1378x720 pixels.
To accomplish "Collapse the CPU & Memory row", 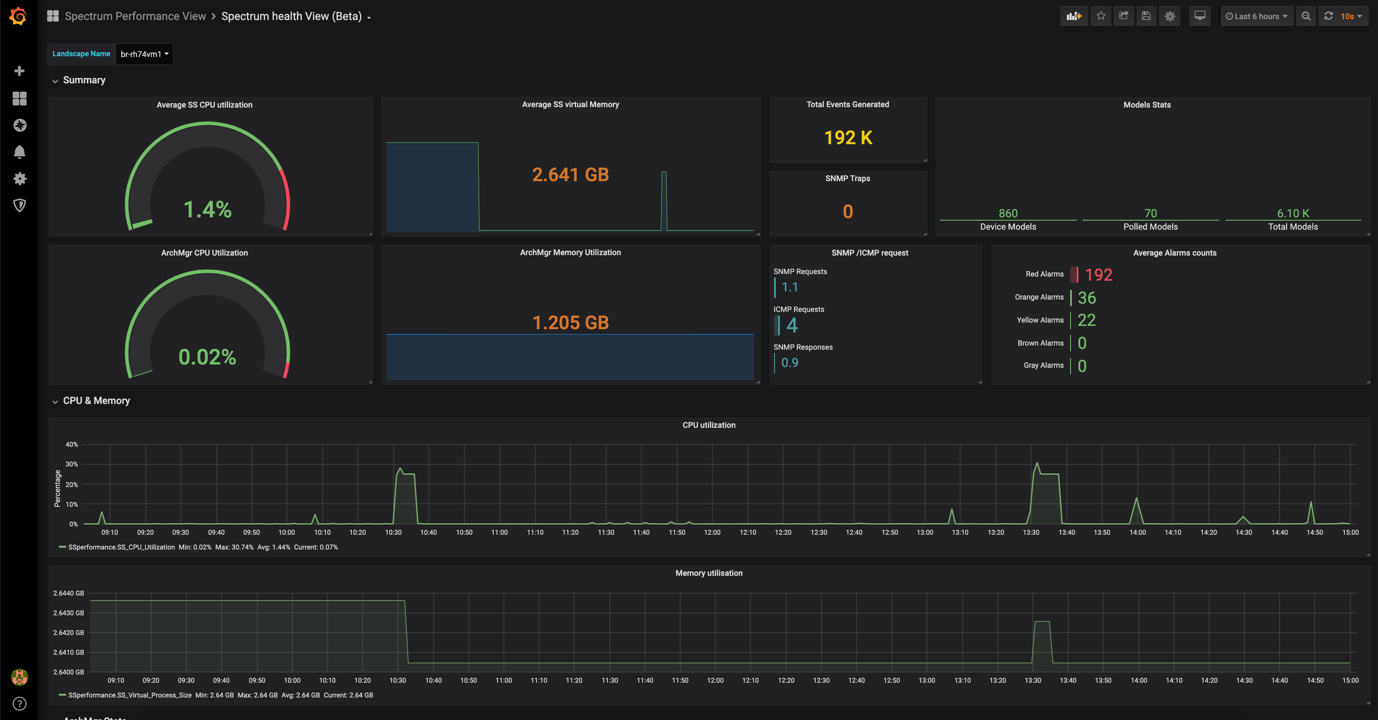I will [x=95, y=401].
